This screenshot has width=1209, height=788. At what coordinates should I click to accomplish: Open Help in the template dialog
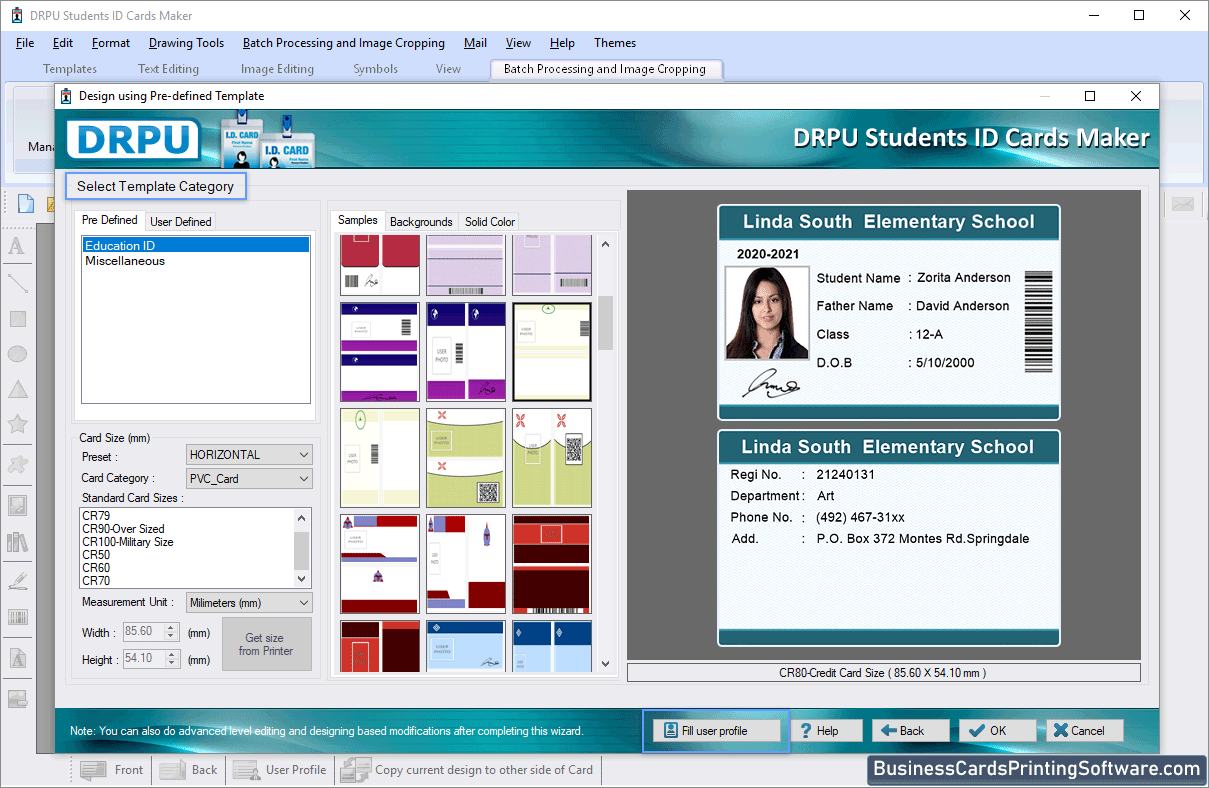(x=827, y=731)
